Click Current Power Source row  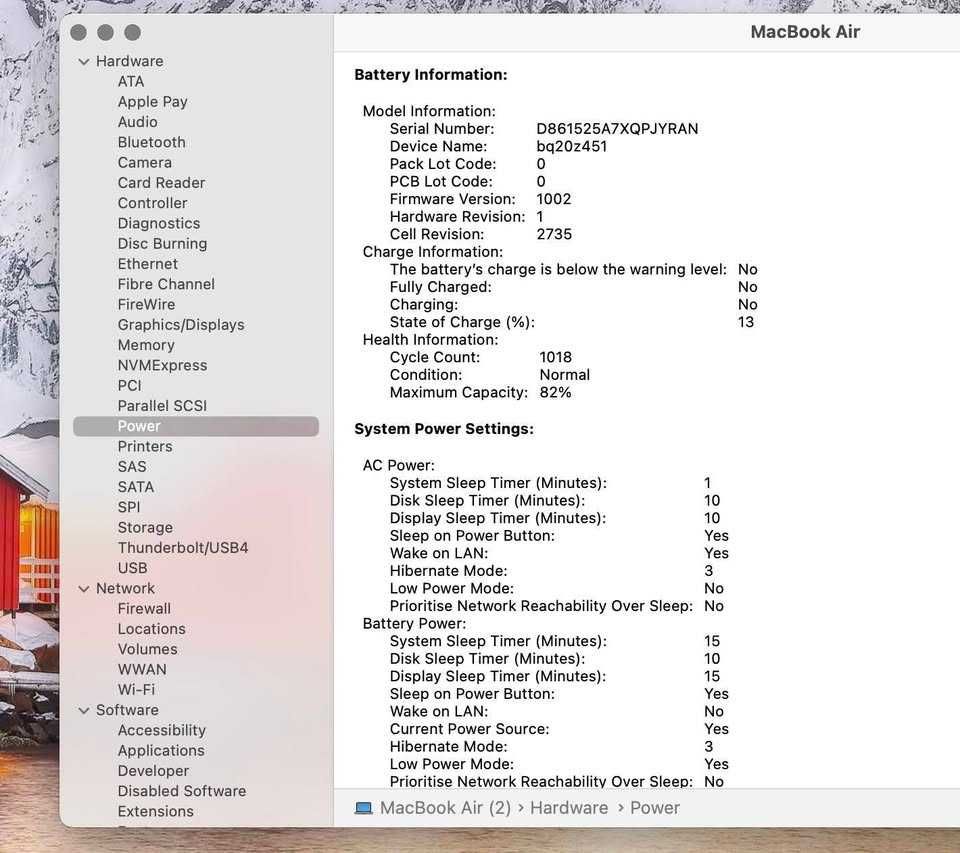[559, 729]
